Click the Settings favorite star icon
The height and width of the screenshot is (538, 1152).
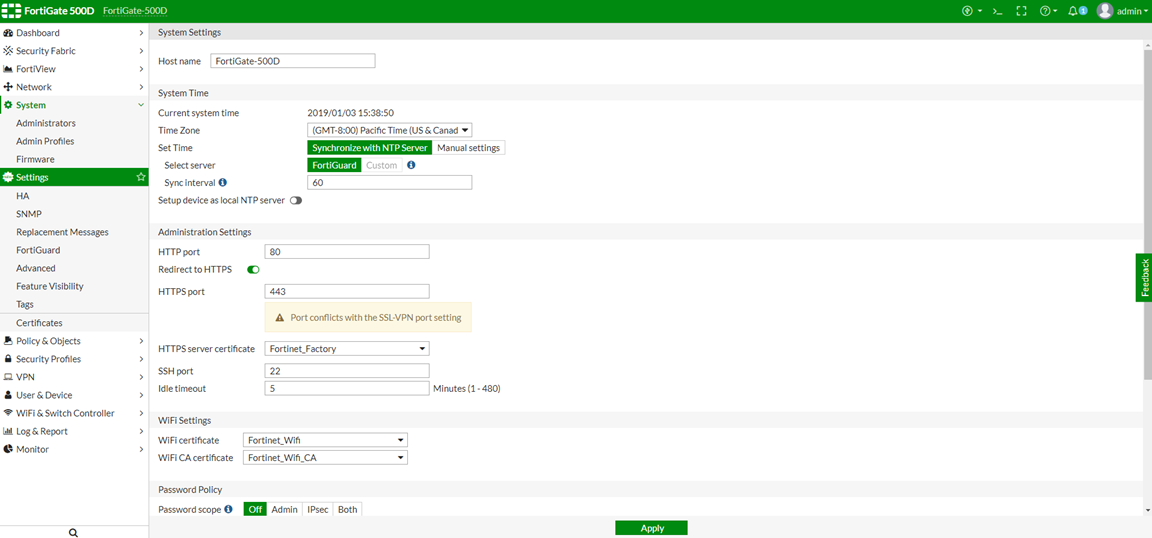pyautogui.click(x=141, y=177)
